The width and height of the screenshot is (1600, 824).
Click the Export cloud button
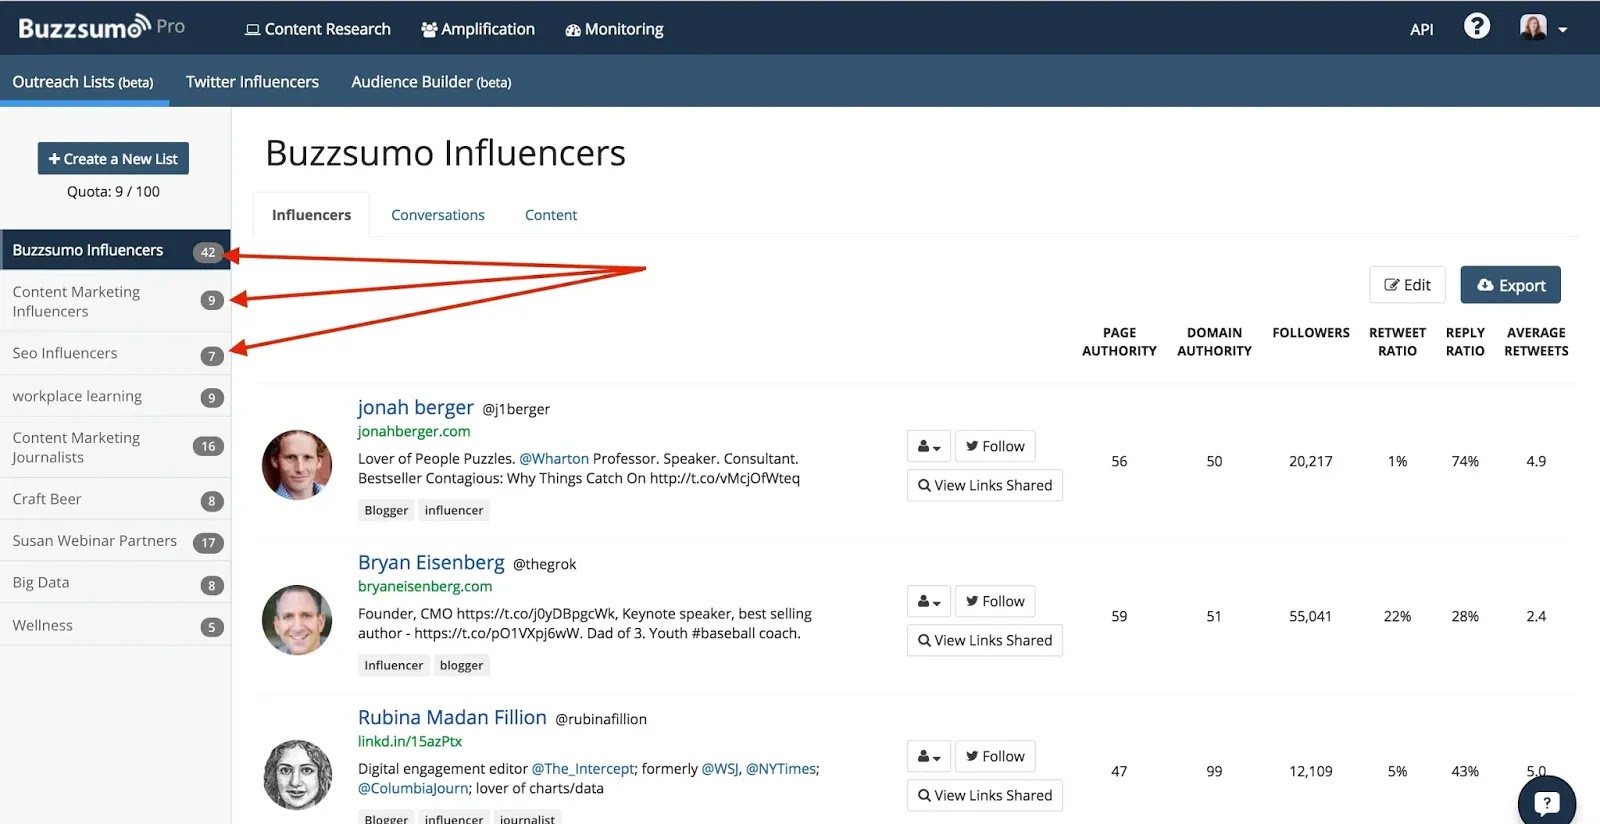[1510, 285]
